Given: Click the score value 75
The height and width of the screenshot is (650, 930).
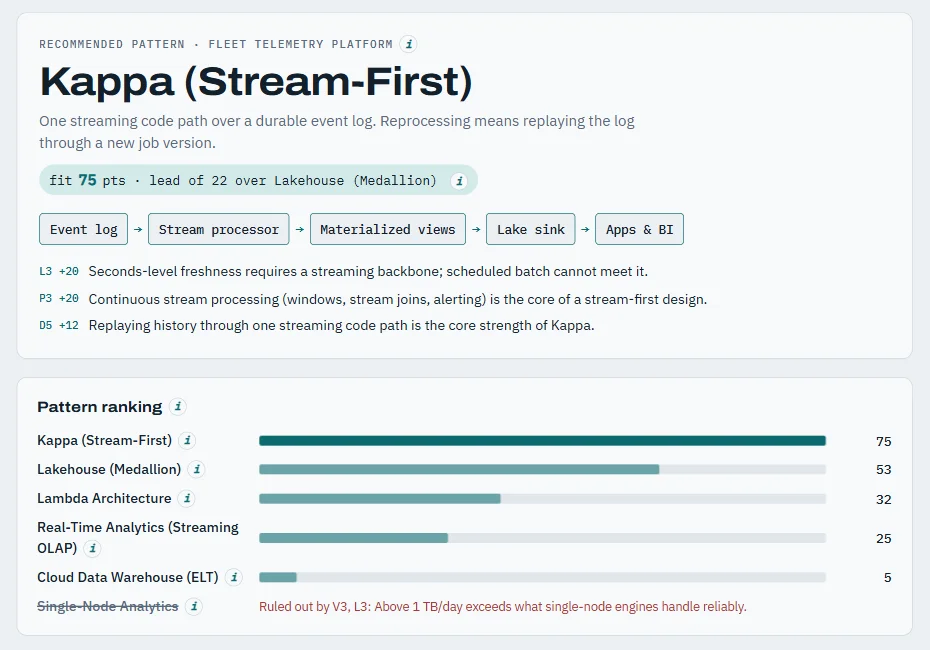Looking at the screenshot, I should coord(883,441).
